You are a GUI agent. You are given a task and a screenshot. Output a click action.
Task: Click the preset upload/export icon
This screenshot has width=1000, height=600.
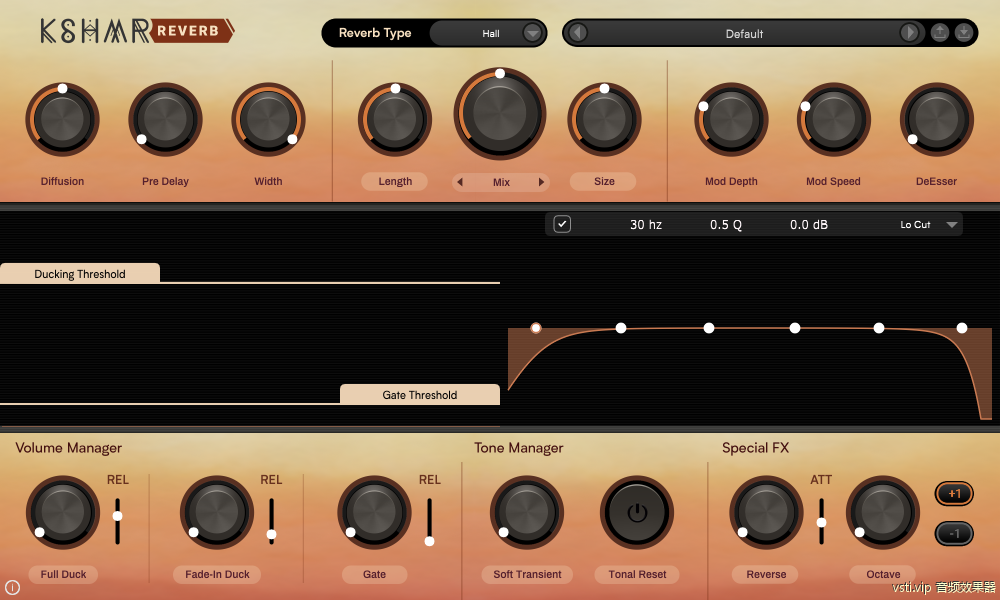click(x=939, y=33)
